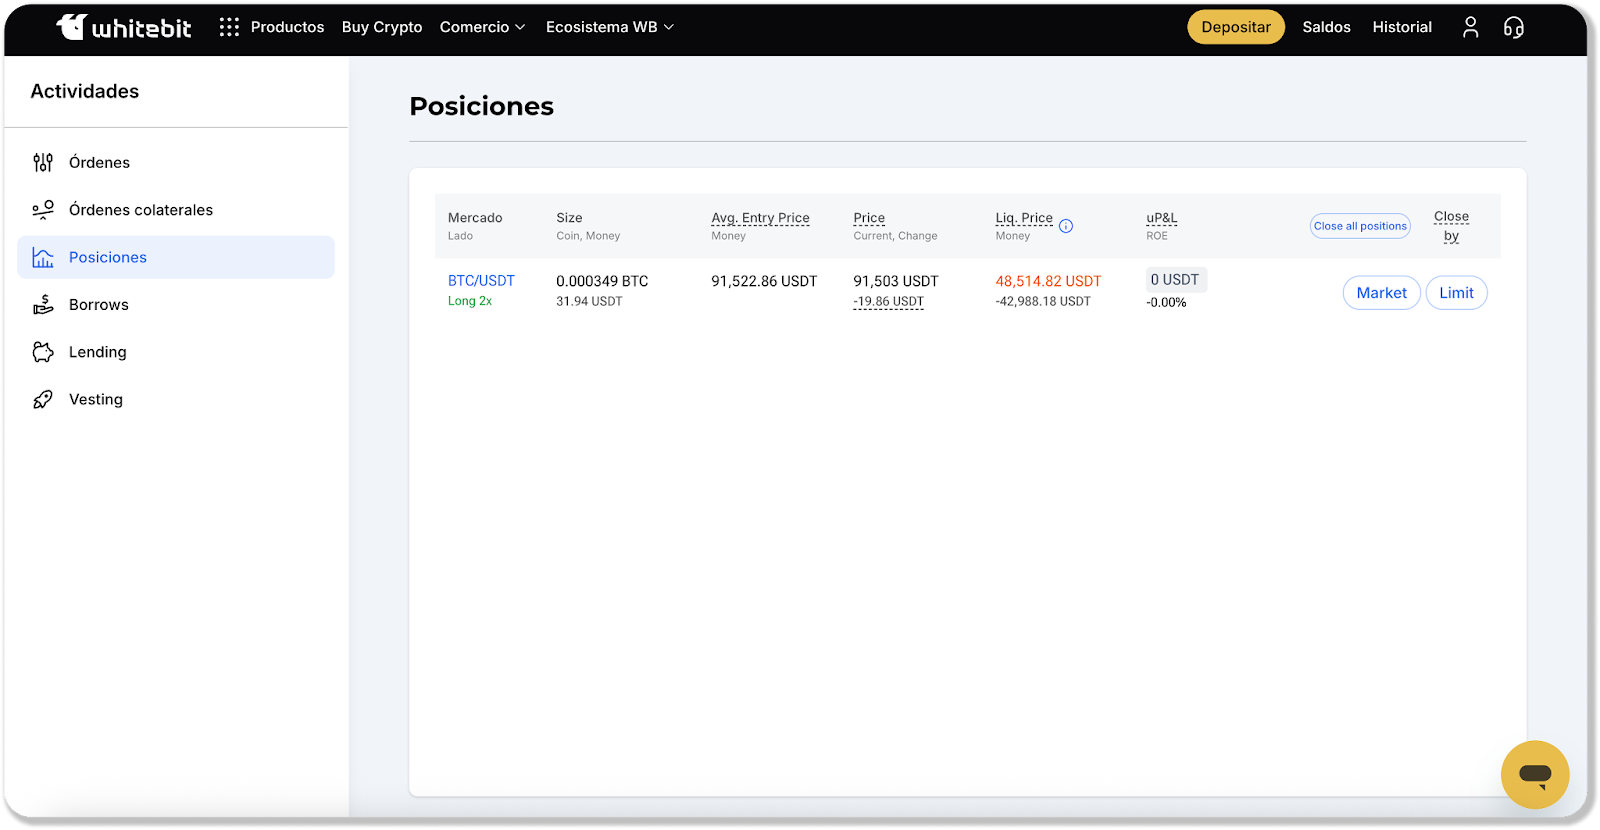Click the Vesting rocket icon
Screen dimensions: 1600x830
pos(43,399)
